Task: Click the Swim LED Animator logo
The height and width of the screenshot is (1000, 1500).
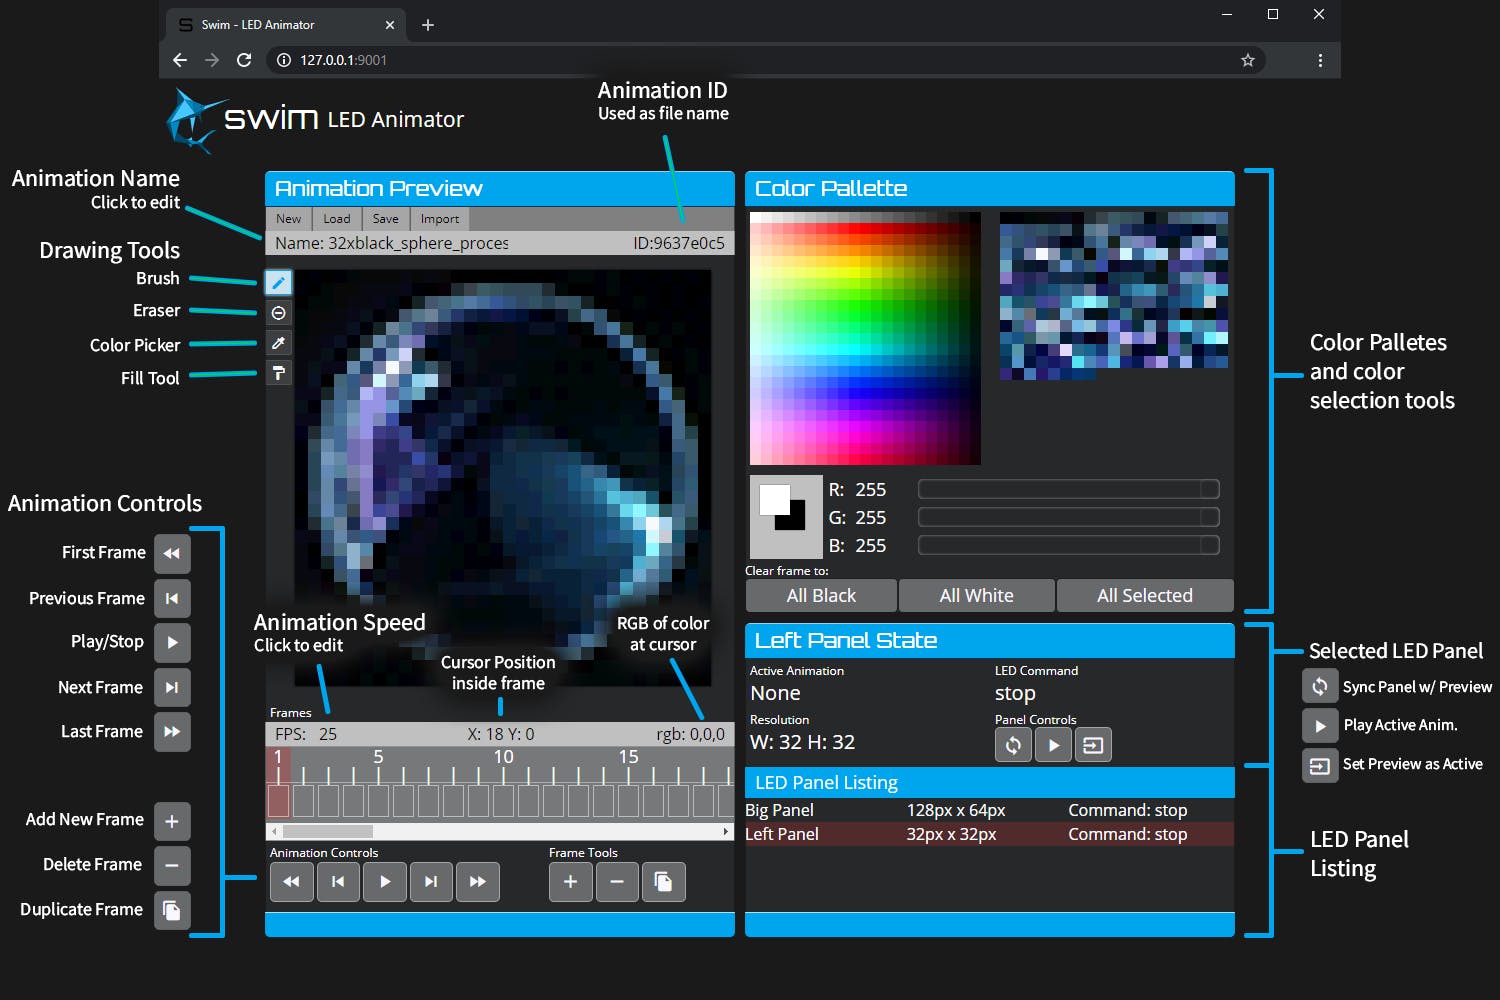Action: (x=315, y=120)
